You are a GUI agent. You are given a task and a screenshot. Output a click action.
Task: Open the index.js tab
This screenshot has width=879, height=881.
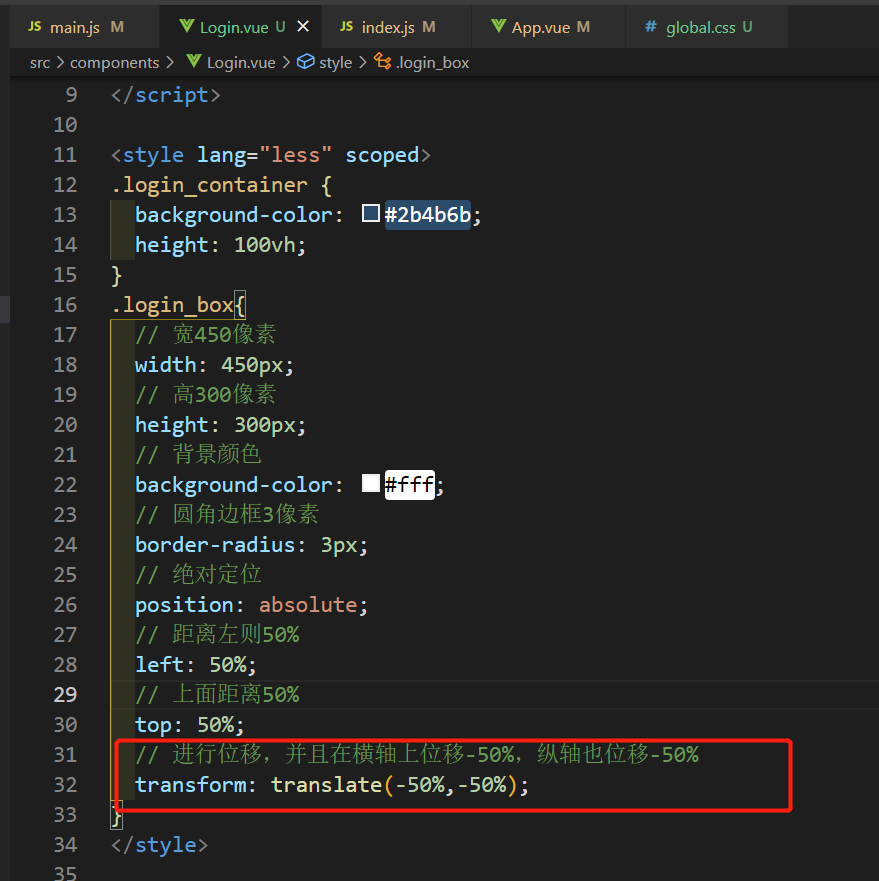pos(396,27)
